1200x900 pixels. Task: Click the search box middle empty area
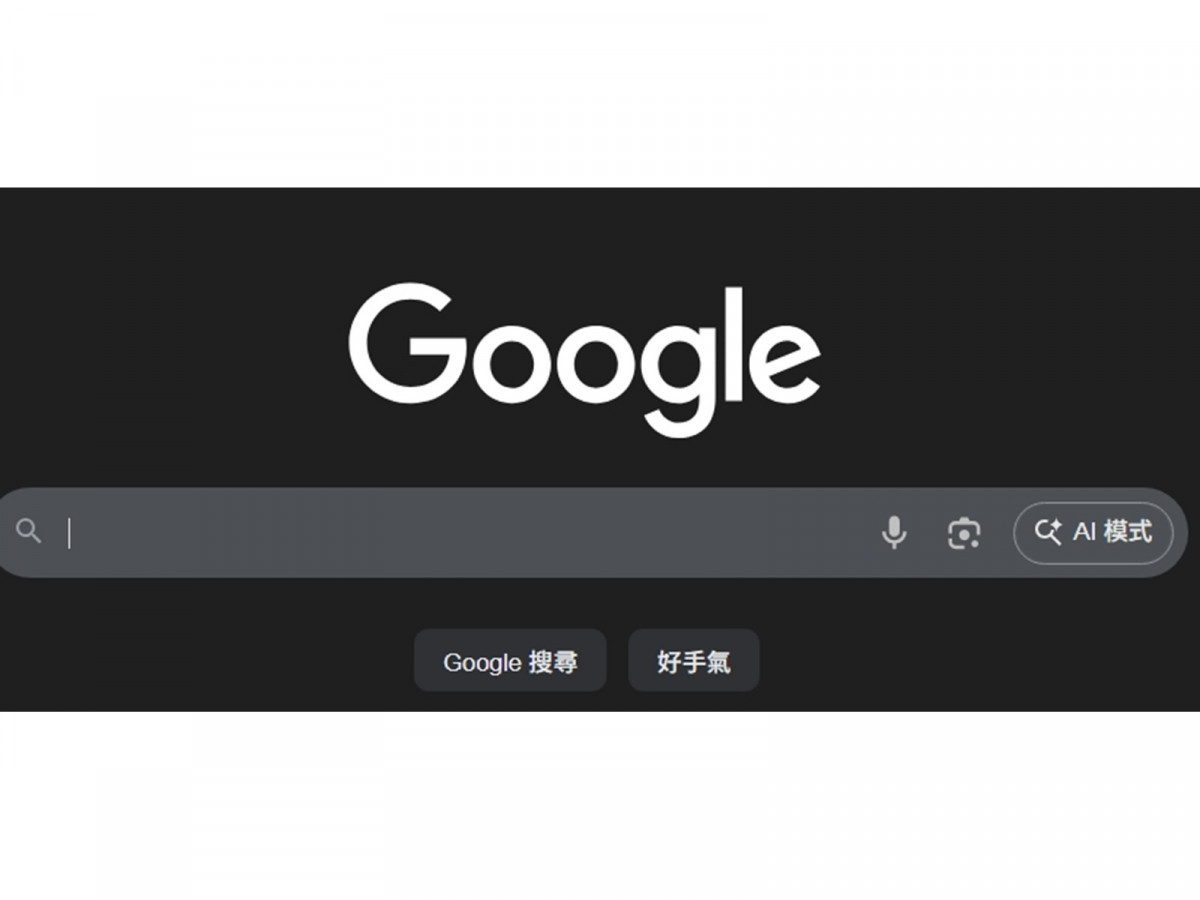470,532
